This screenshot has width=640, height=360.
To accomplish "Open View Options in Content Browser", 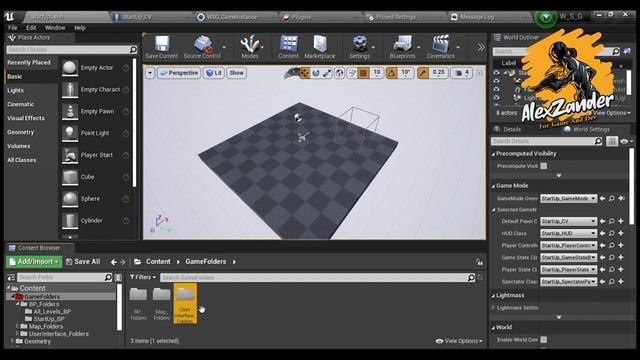I will [x=459, y=341].
